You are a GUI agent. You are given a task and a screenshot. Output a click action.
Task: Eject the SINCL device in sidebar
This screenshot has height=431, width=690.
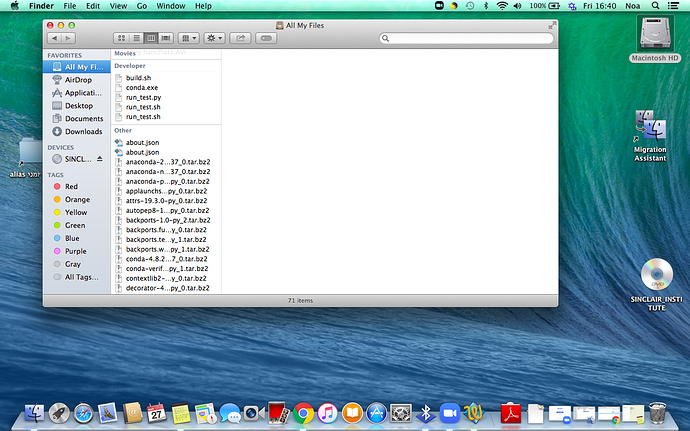tap(99, 159)
